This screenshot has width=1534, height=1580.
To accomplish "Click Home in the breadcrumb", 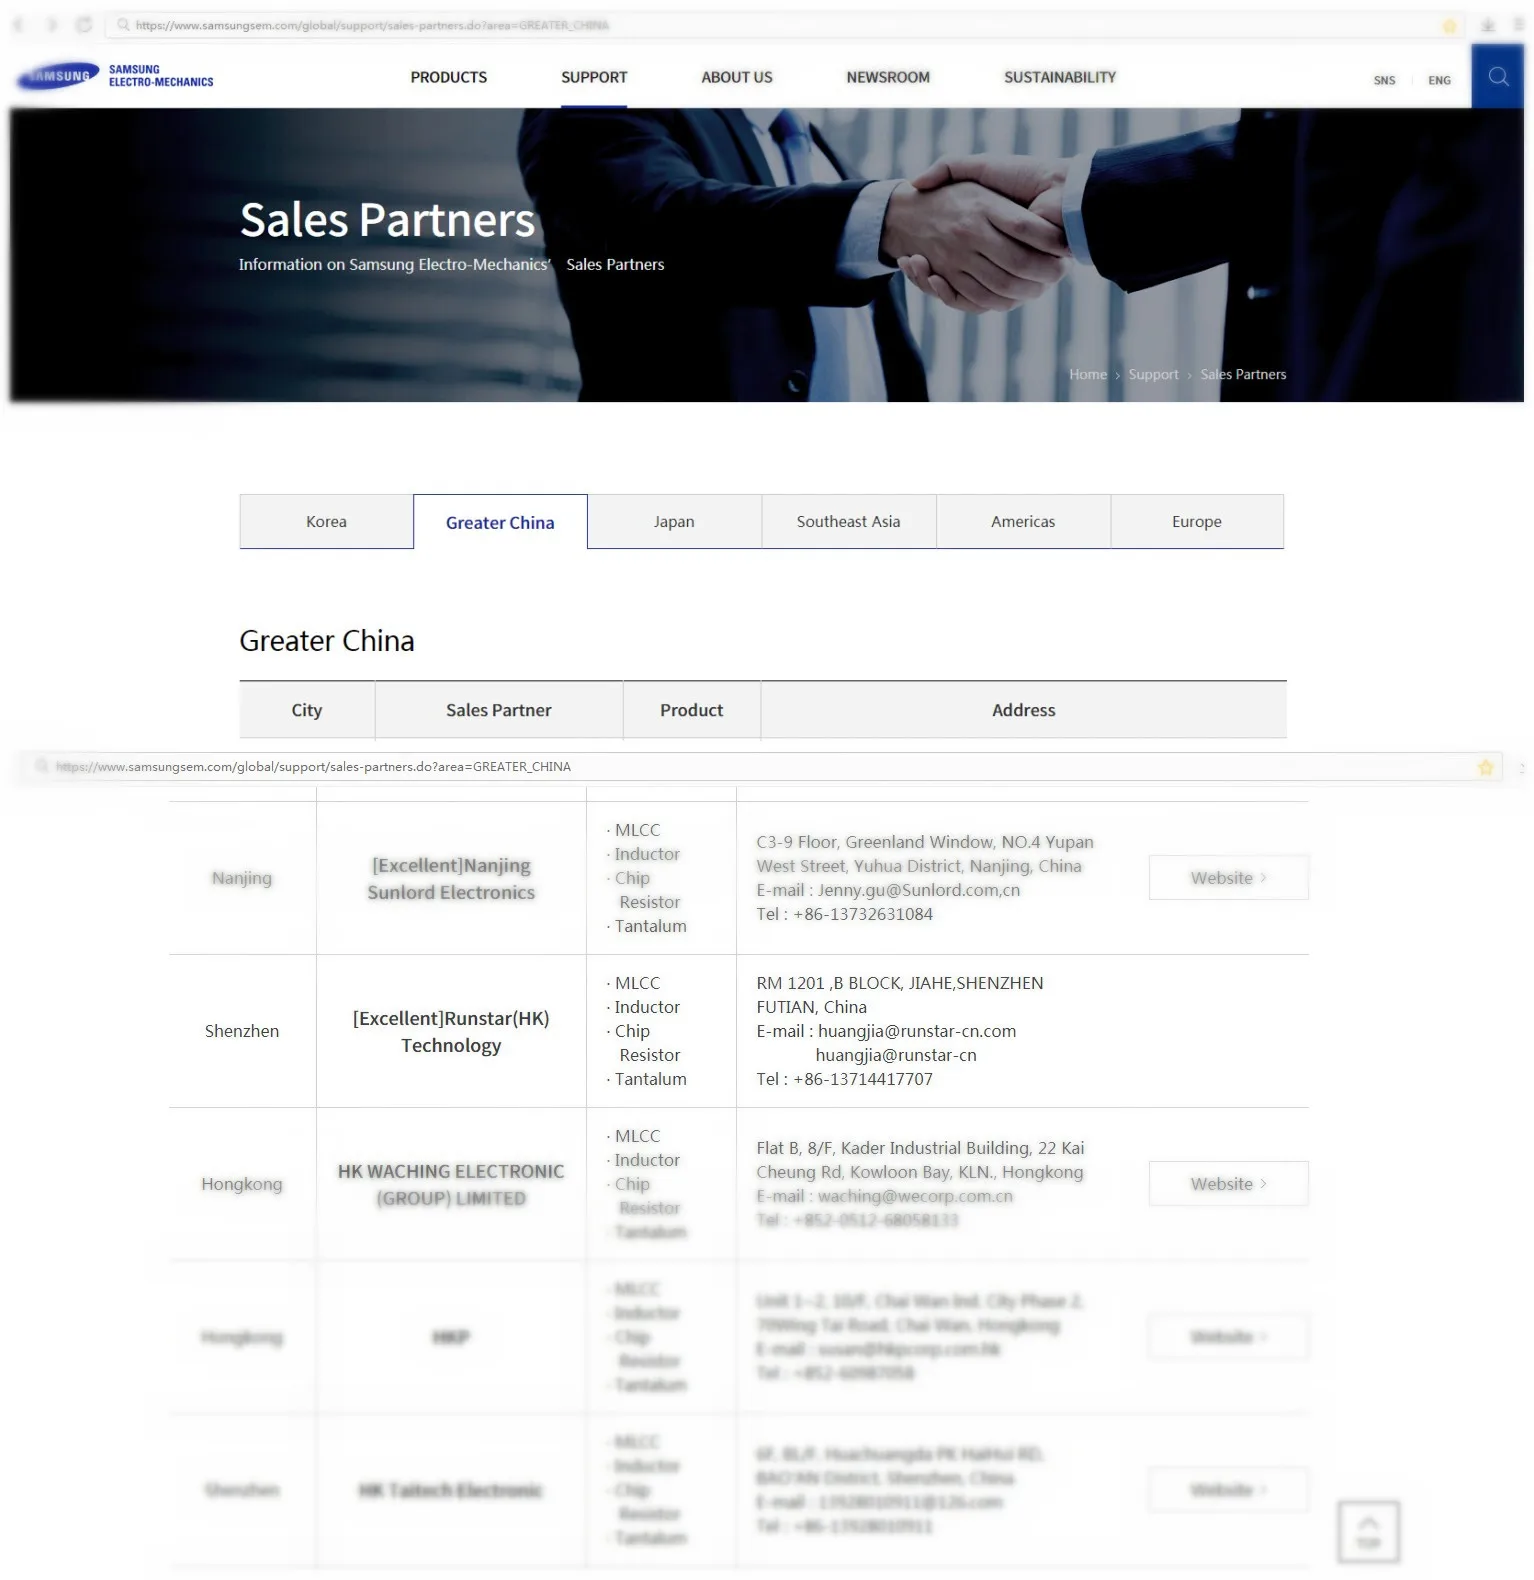I will [x=1088, y=374].
